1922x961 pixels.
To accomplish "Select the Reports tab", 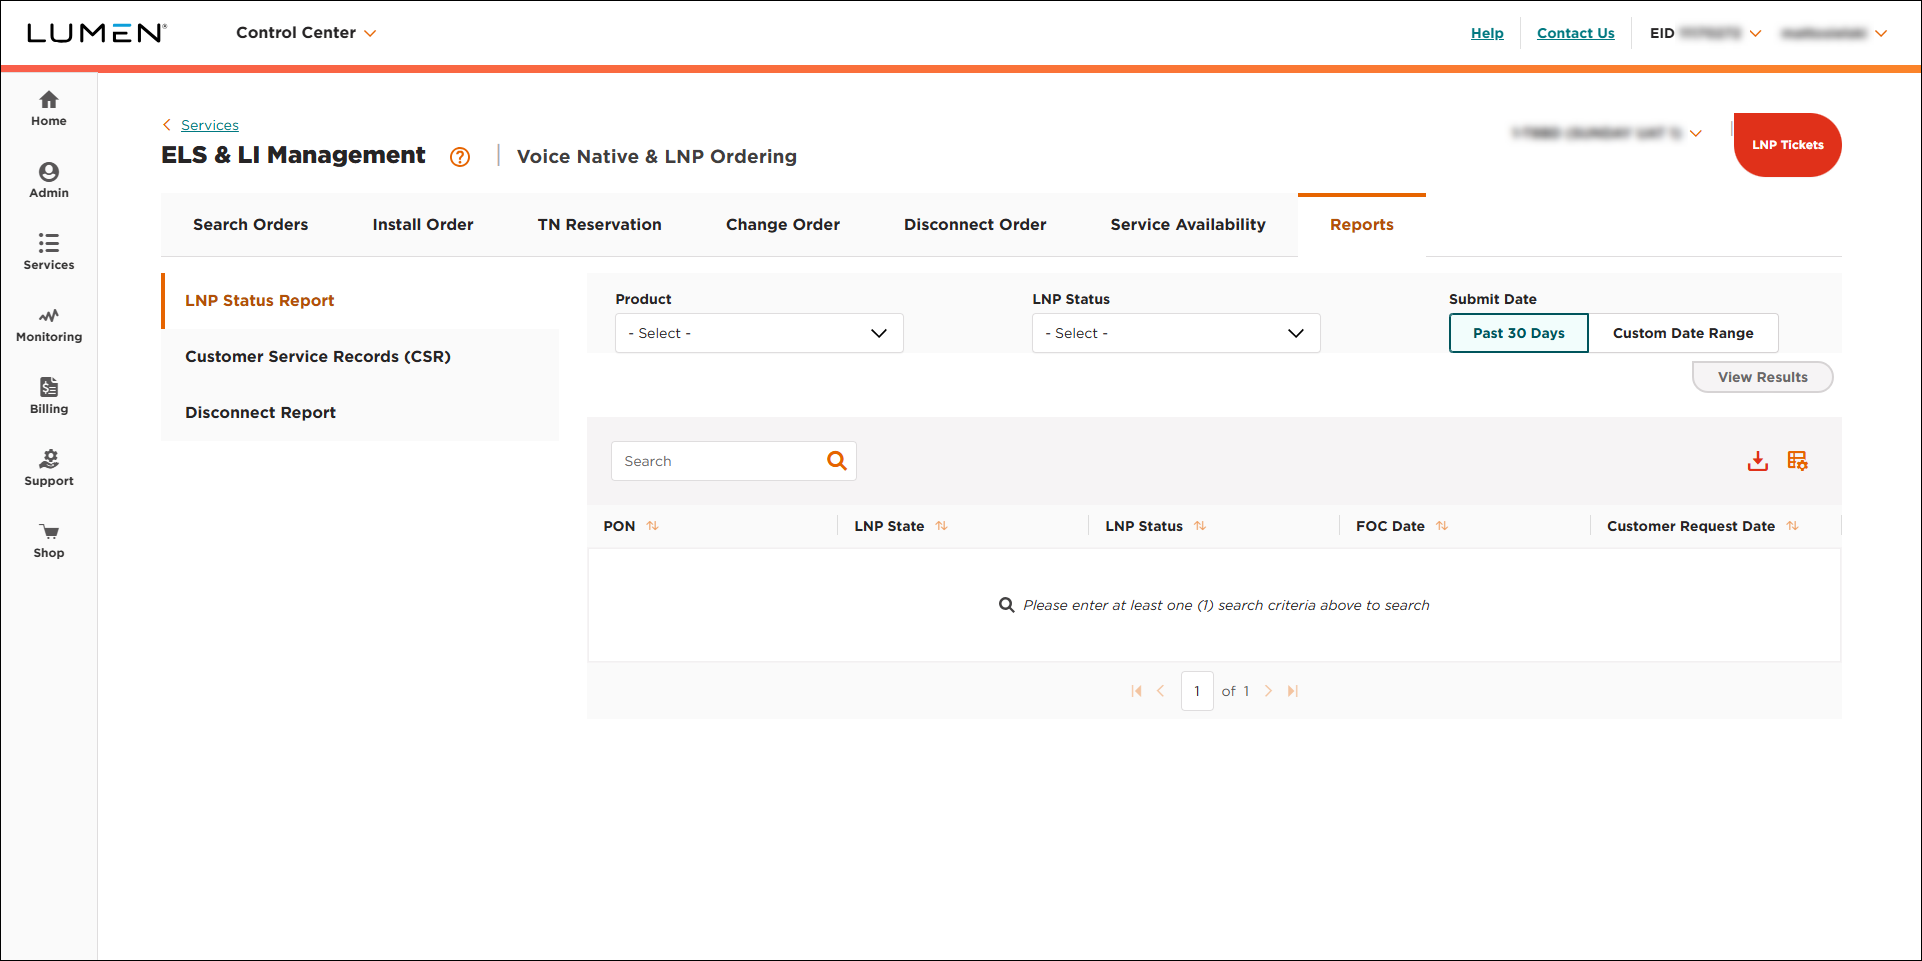I will [x=1362, y=225].
